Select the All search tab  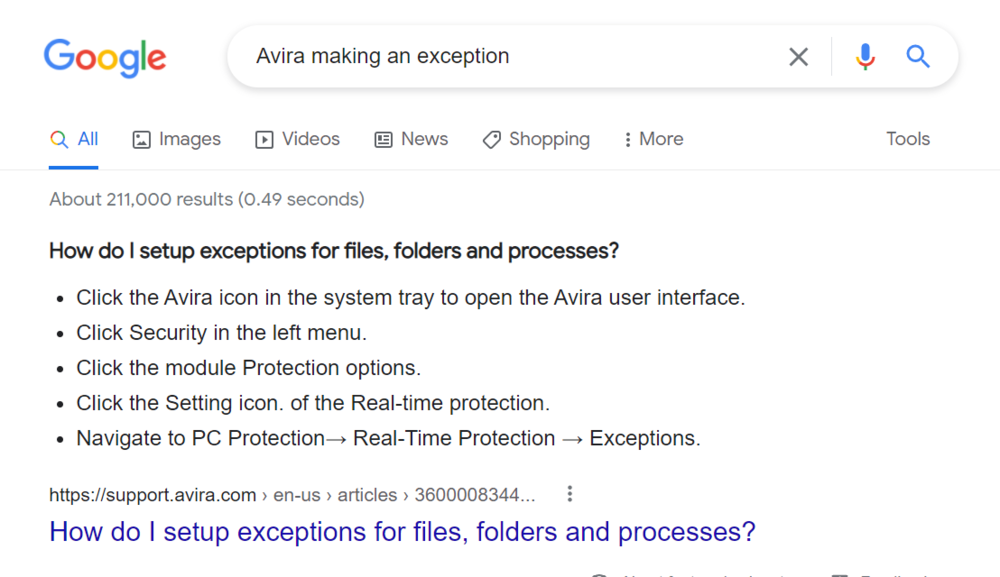coord(74,139)
